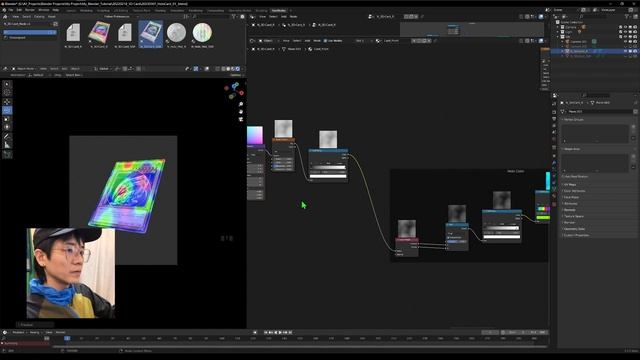Expand the Shape Keys panel
Screen dimensions: 640x360
tap(572, 149)
